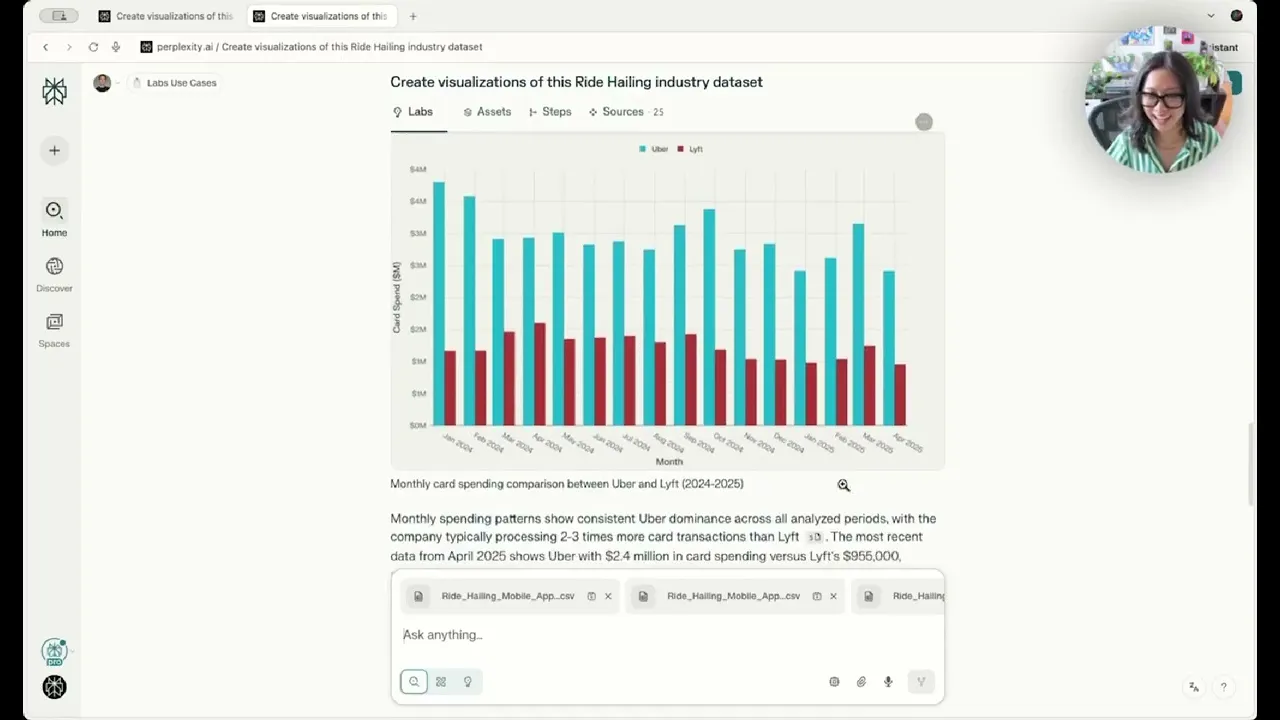Click the Ask anything input field

667,635
